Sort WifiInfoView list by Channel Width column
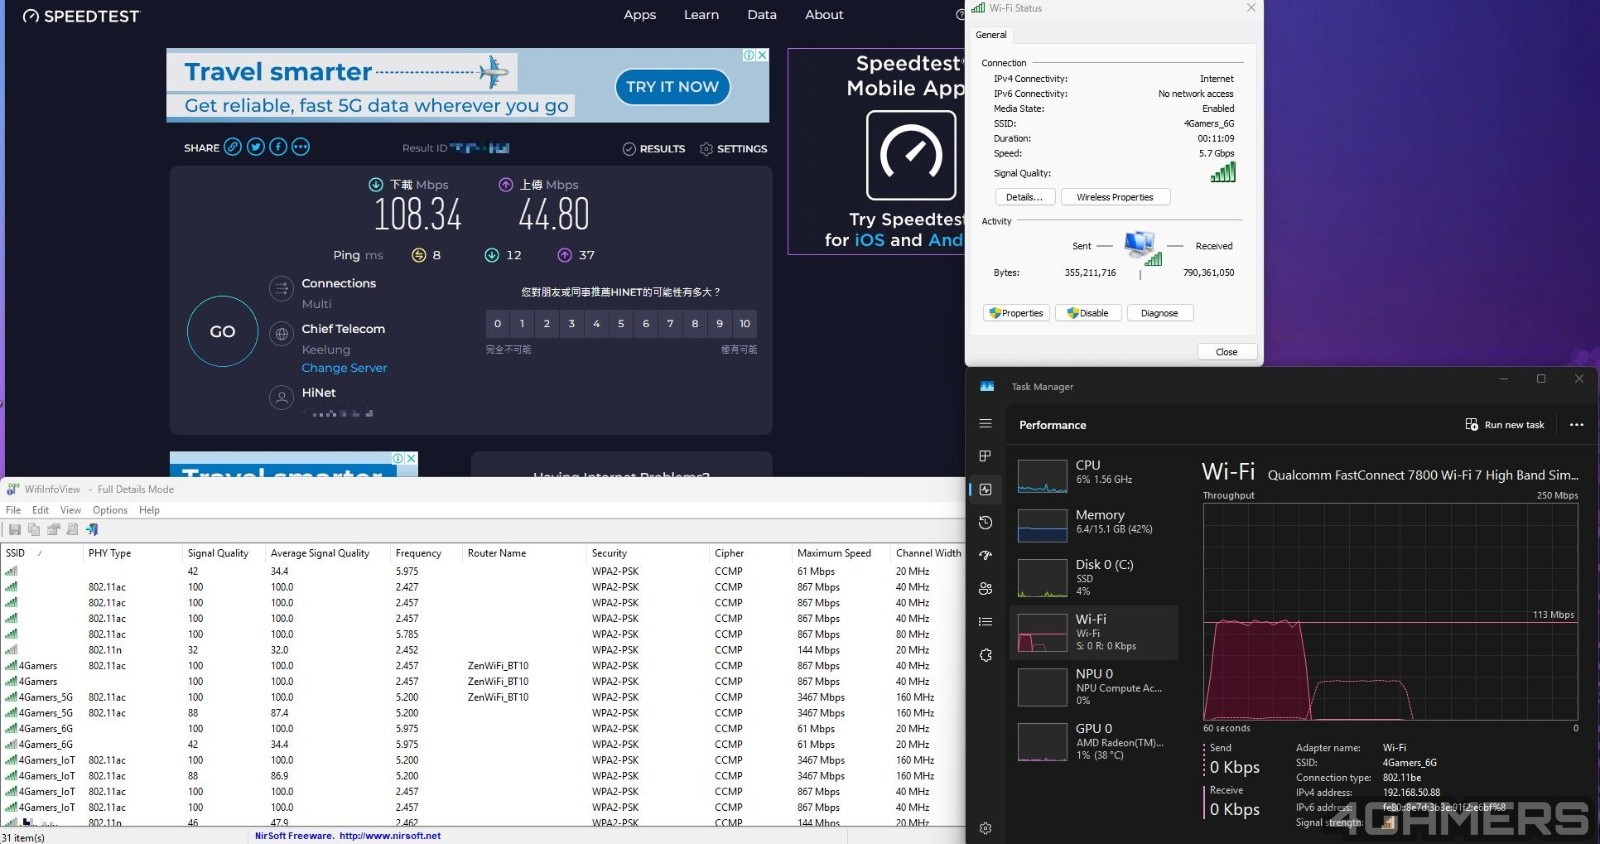The image size is (1600, 844). [x=928, y=553]
